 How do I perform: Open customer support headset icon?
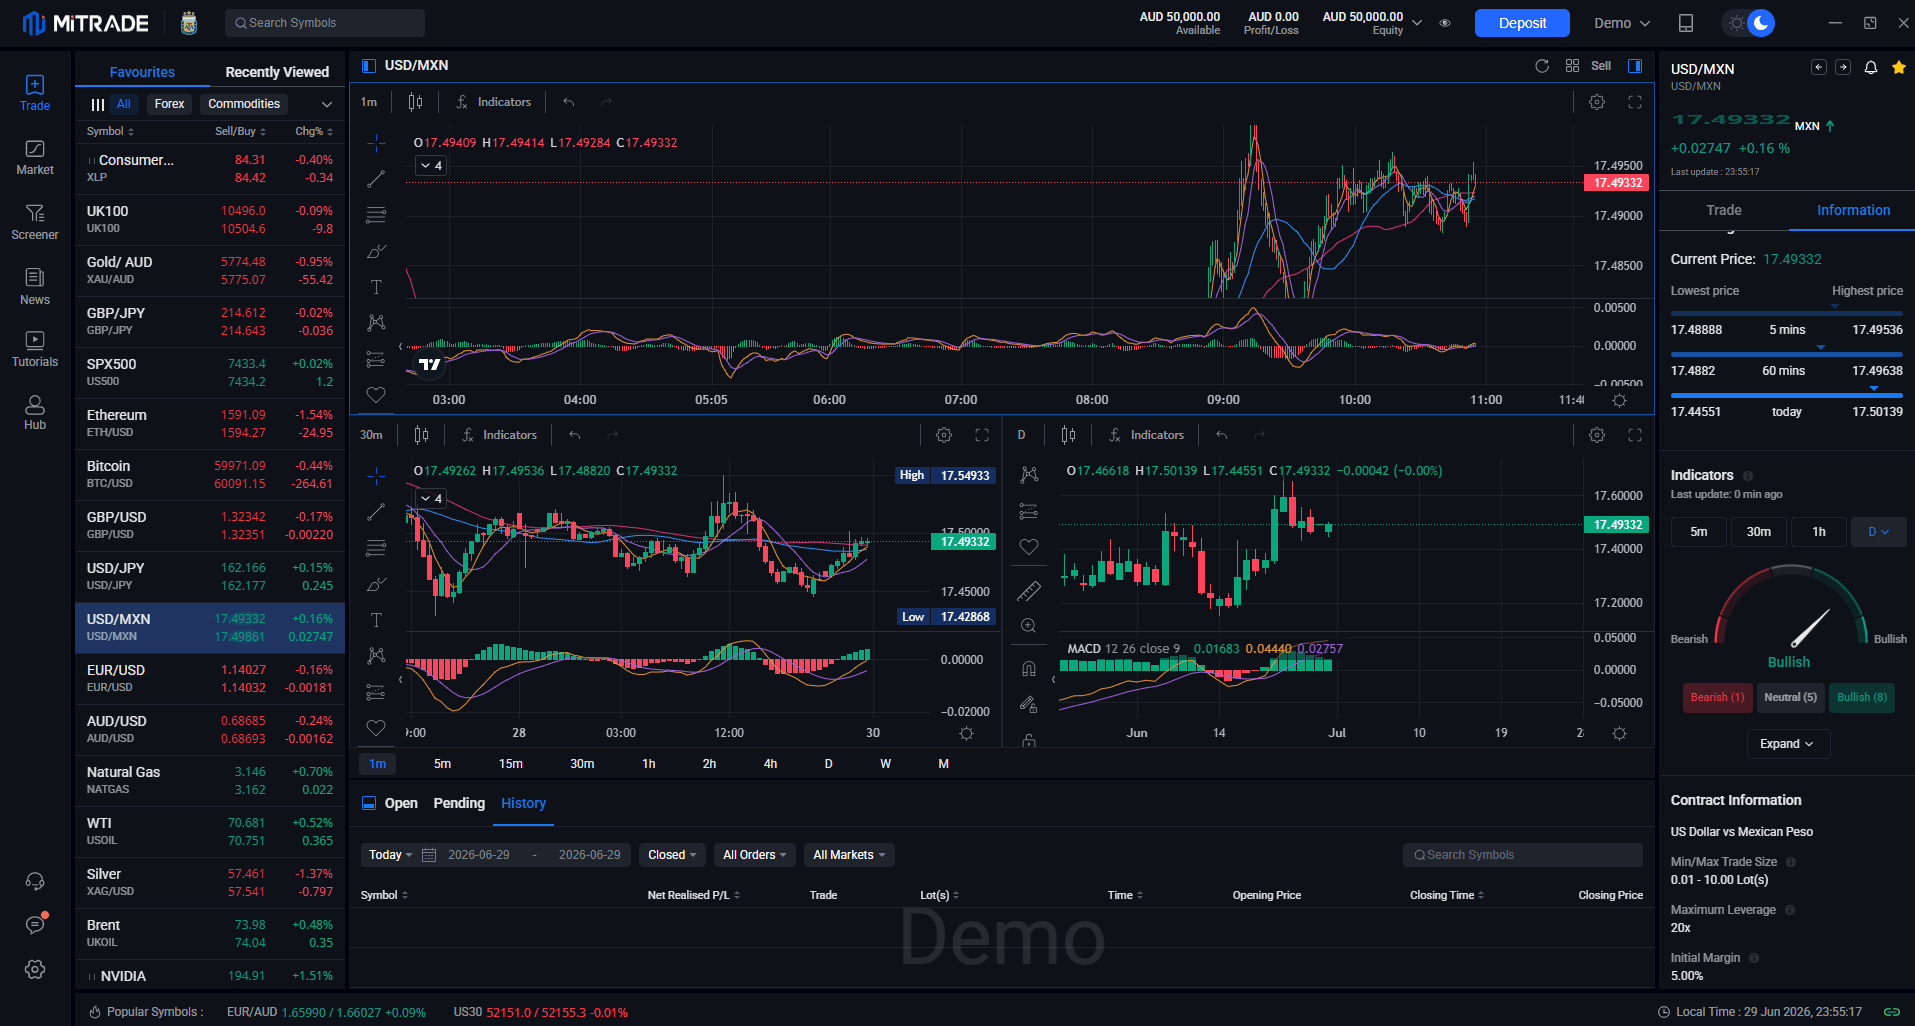click(x=35, y=881)
